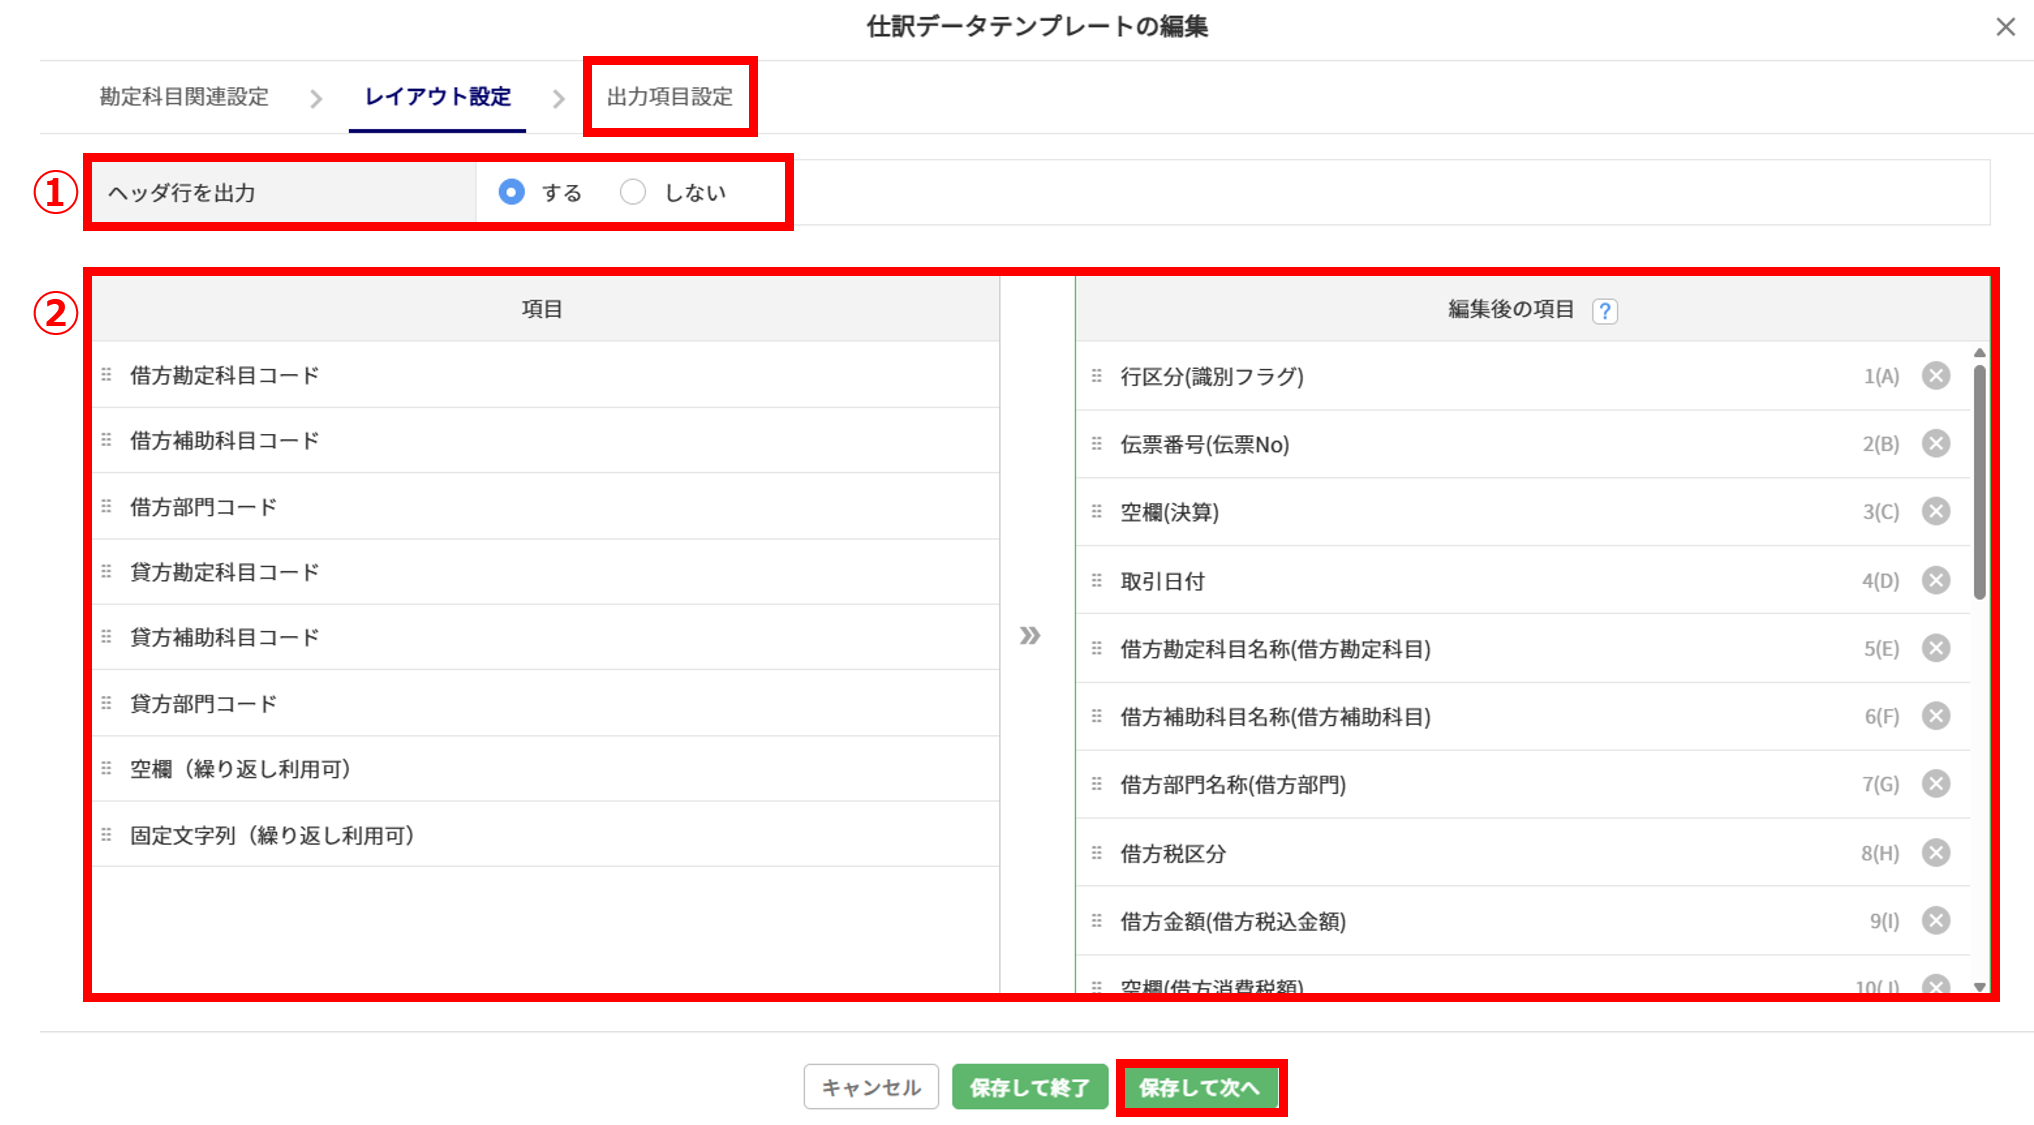Viewport: 2034px width, 1125px height.
Task: Click 保存して次へ button
Action: click(1200, 1087)
